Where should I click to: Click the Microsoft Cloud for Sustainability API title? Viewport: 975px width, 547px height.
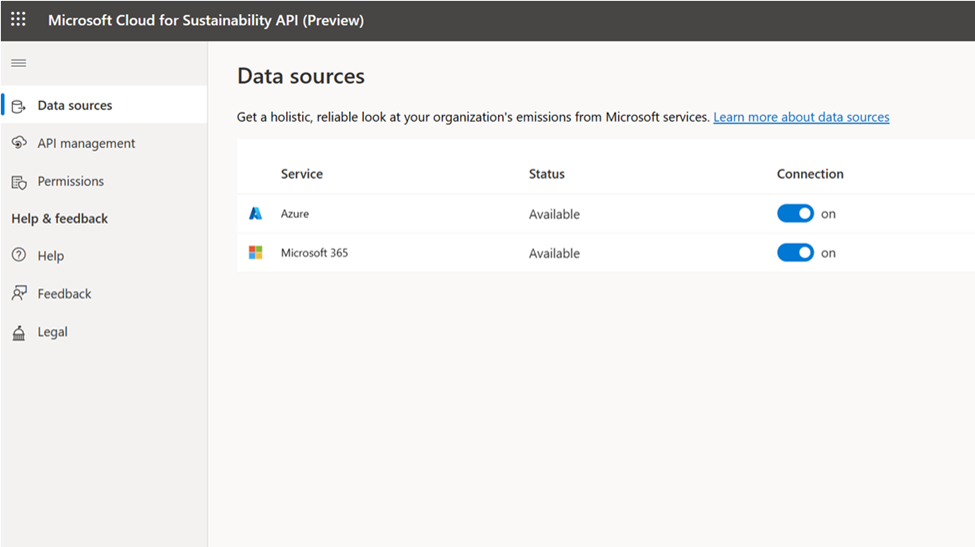(206, 20)
